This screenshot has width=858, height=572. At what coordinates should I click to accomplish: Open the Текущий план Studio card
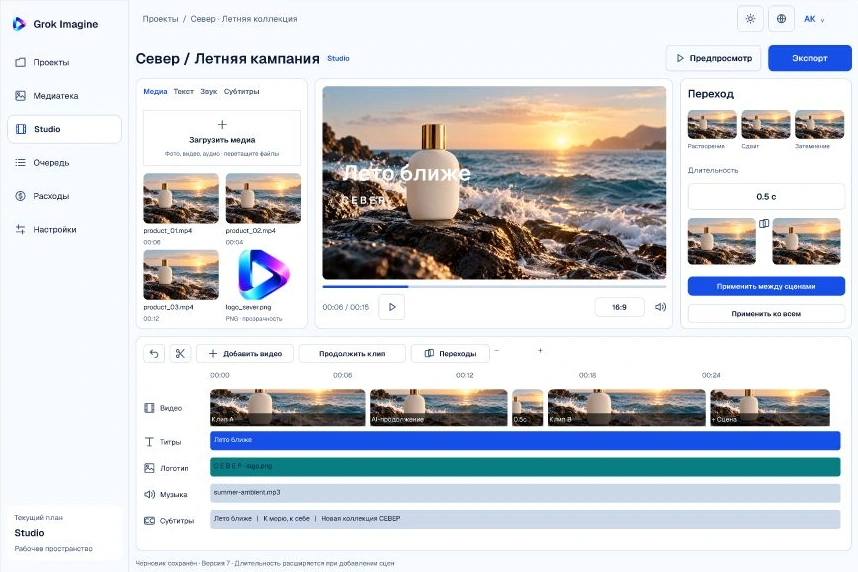[x=64, y=533]
